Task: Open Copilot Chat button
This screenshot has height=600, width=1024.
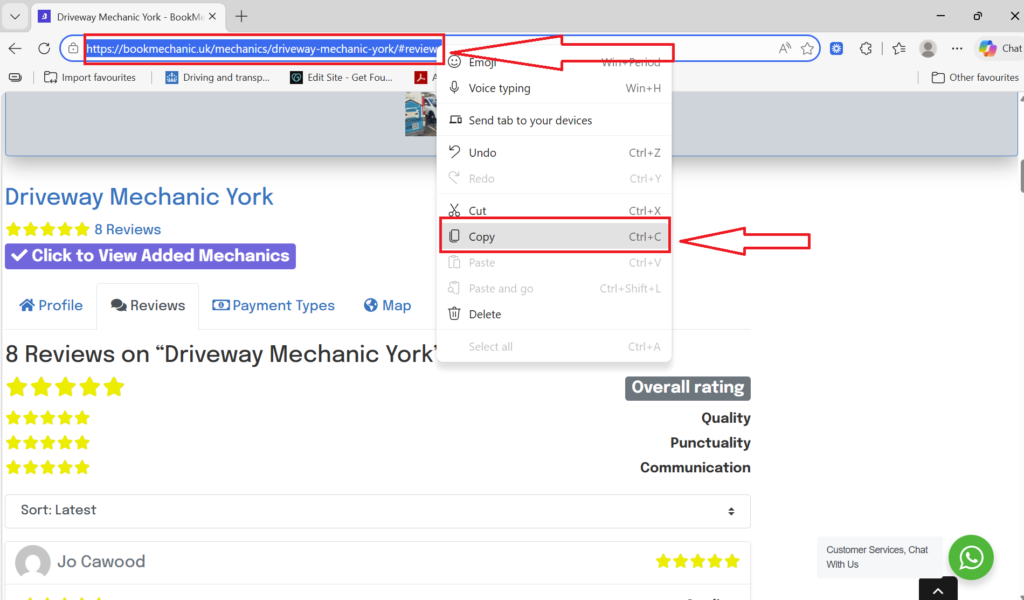Action: (1000, 48)
